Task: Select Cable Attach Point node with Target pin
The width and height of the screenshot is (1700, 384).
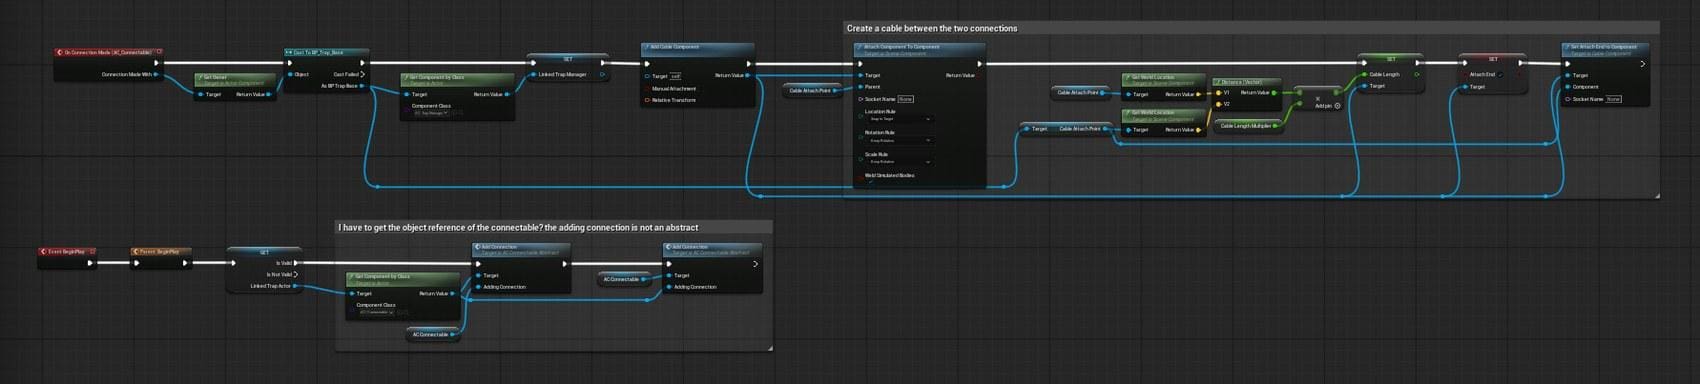Action: (1066, 129)
